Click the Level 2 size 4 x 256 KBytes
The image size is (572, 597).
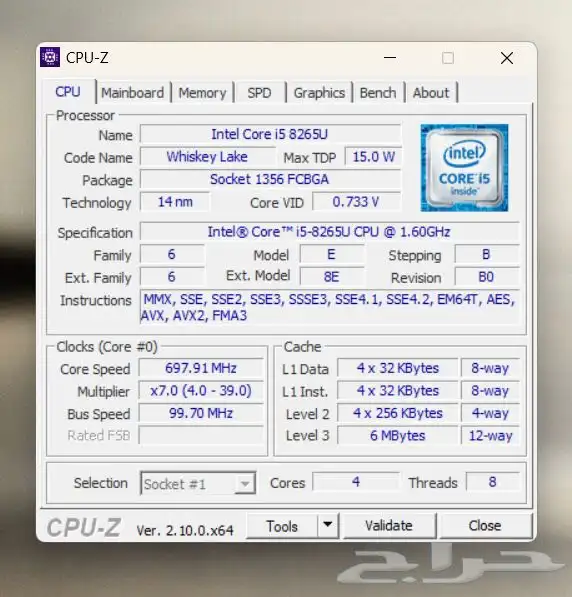coord(398,413)
